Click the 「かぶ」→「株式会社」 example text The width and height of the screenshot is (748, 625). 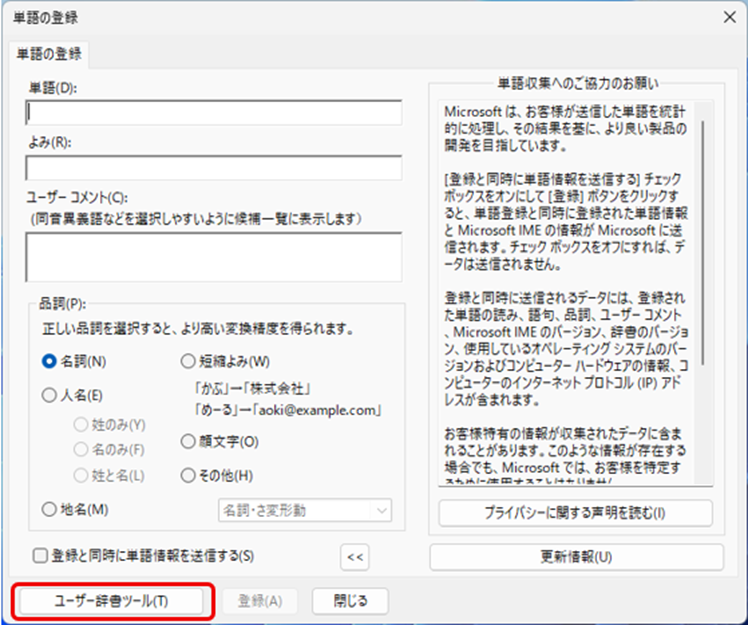coord(253,389)
